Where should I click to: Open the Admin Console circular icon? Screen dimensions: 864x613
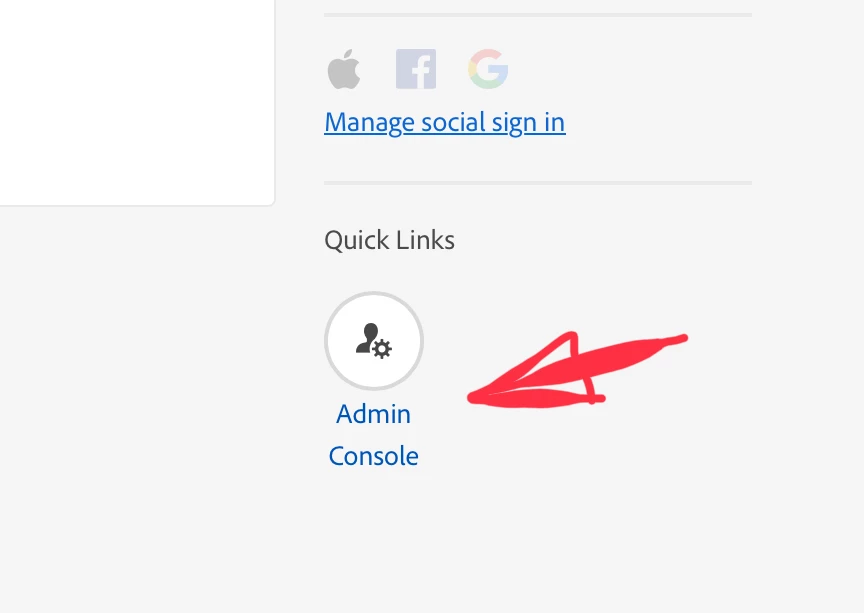pos(374,341)
